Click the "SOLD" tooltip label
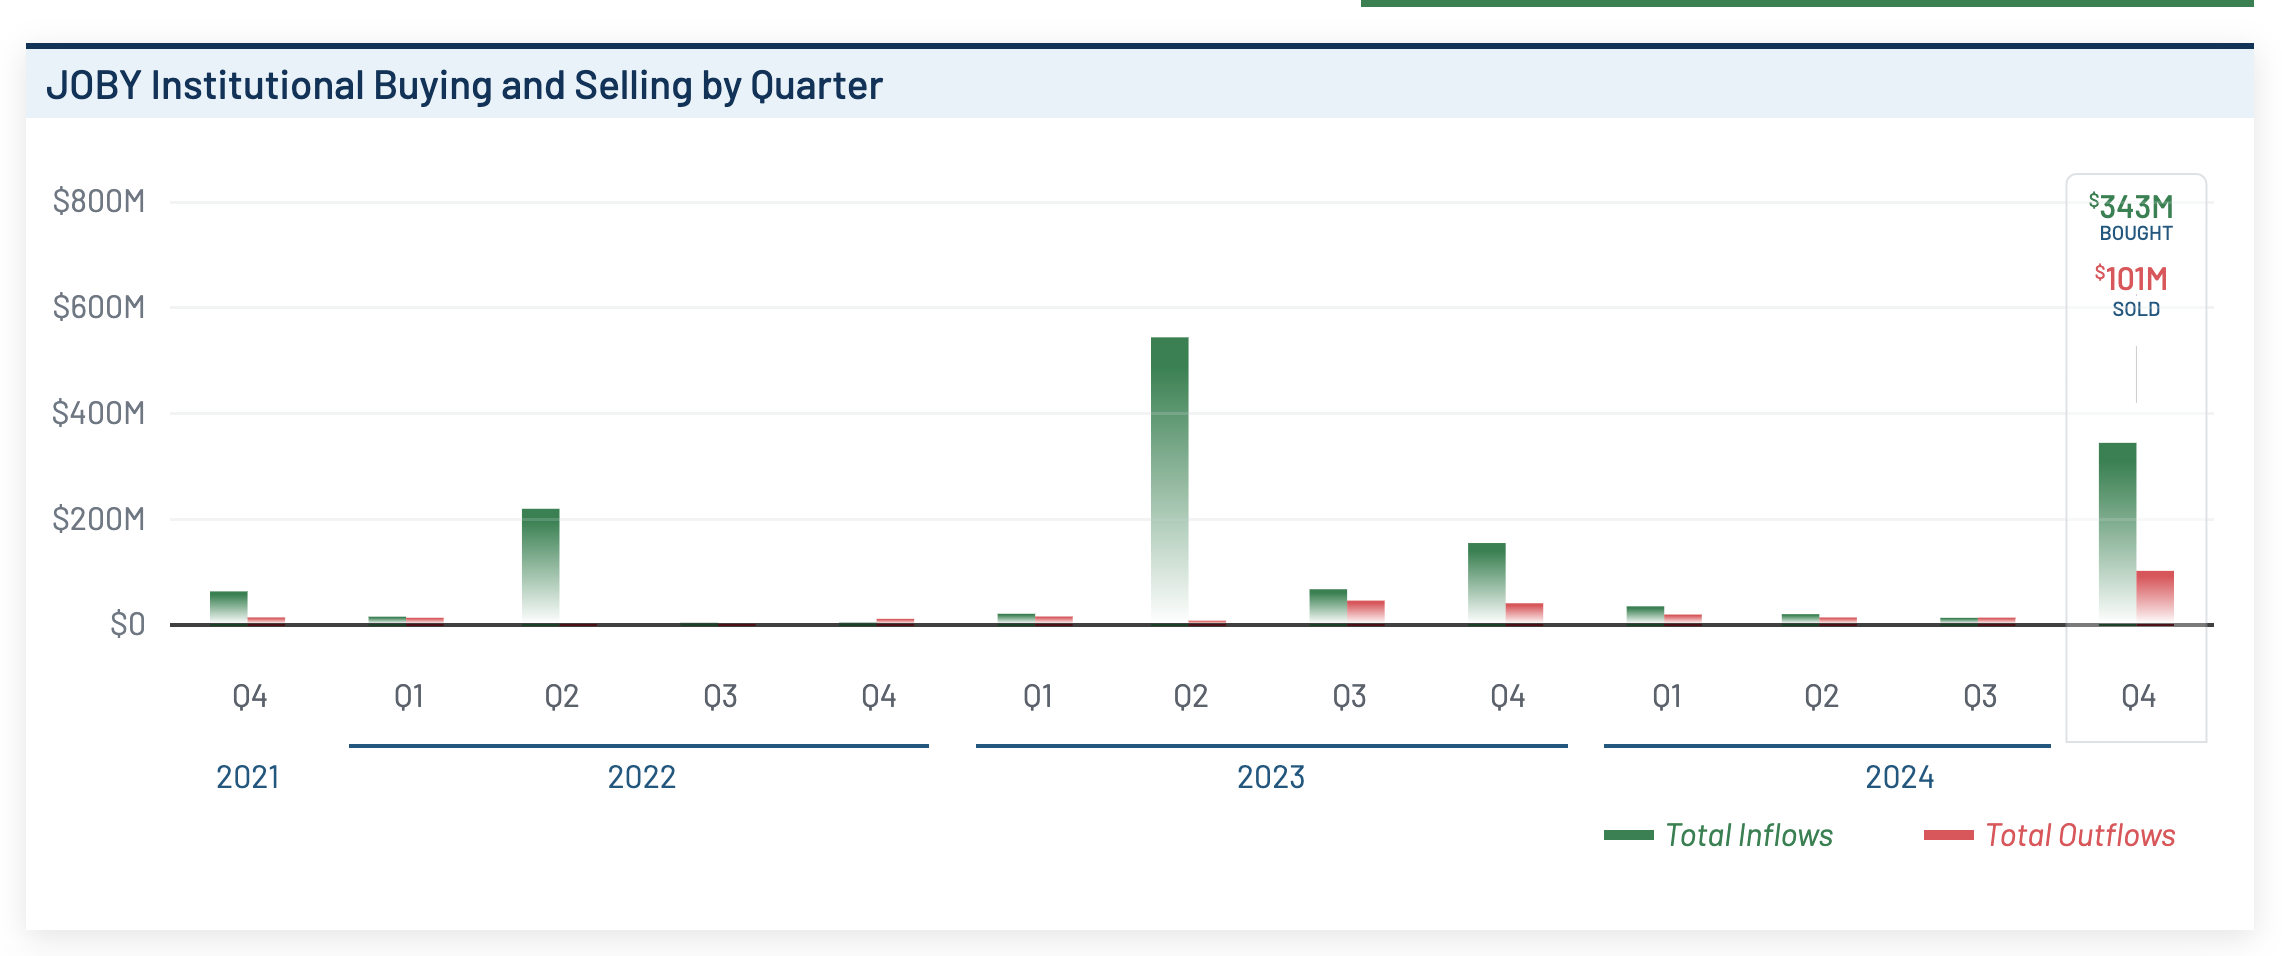 [x=2136, y=309]
